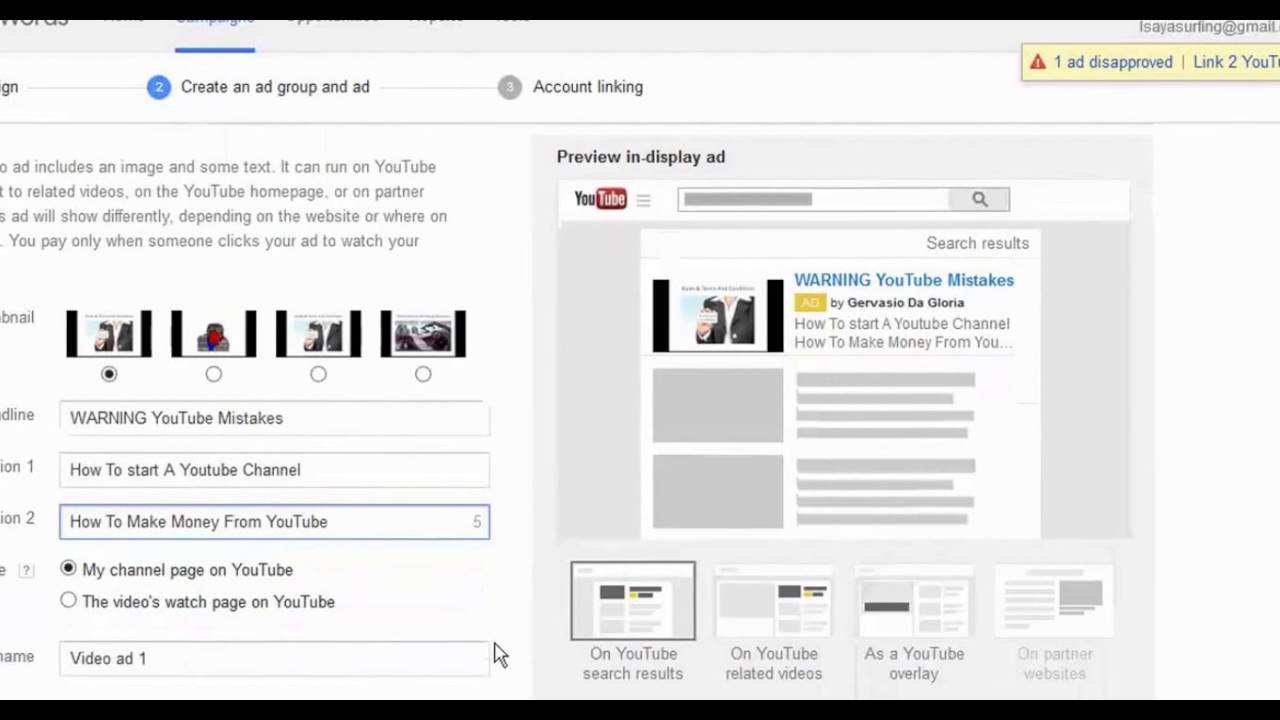
Task: Show preview on partner websites
Action: (x=1054, y=622)
